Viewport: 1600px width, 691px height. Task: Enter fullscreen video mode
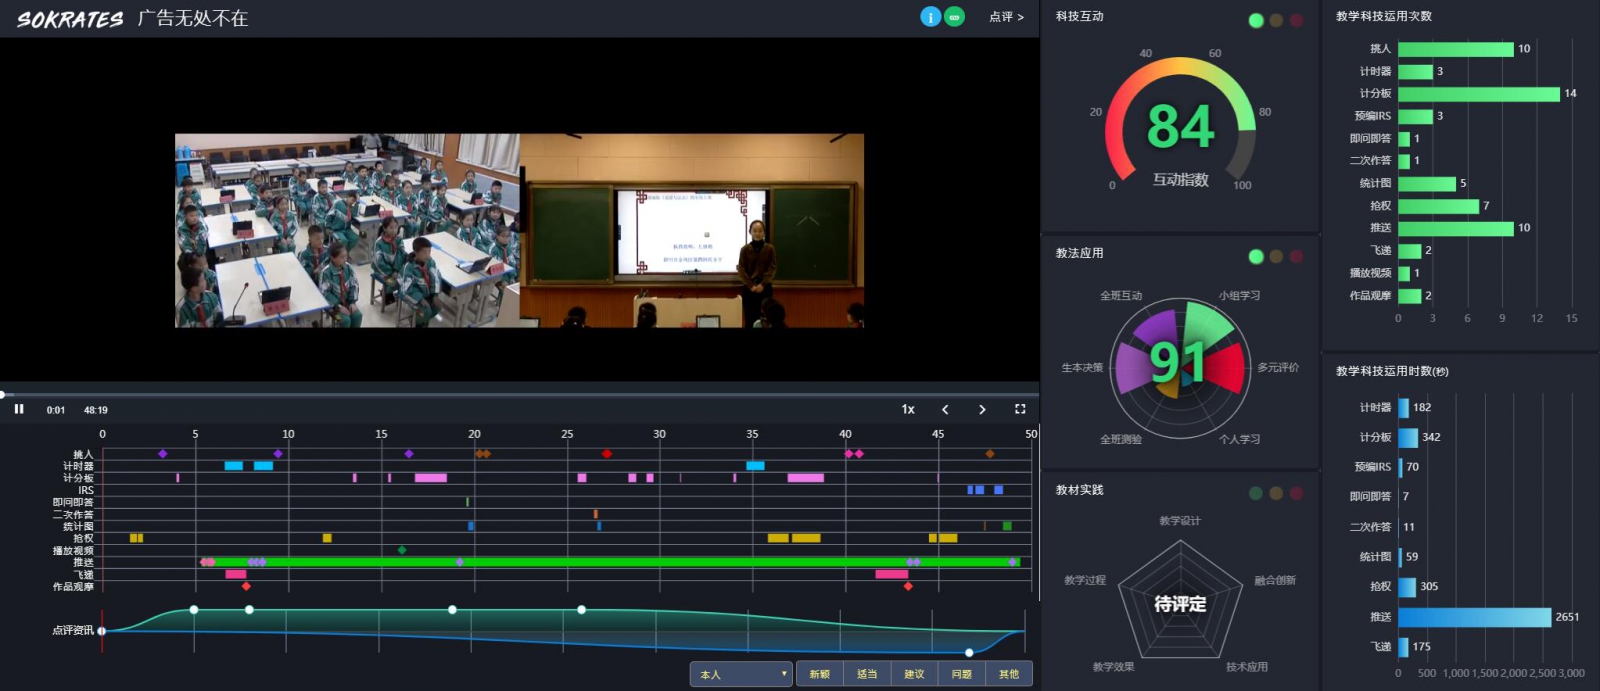coord(1020,409)
